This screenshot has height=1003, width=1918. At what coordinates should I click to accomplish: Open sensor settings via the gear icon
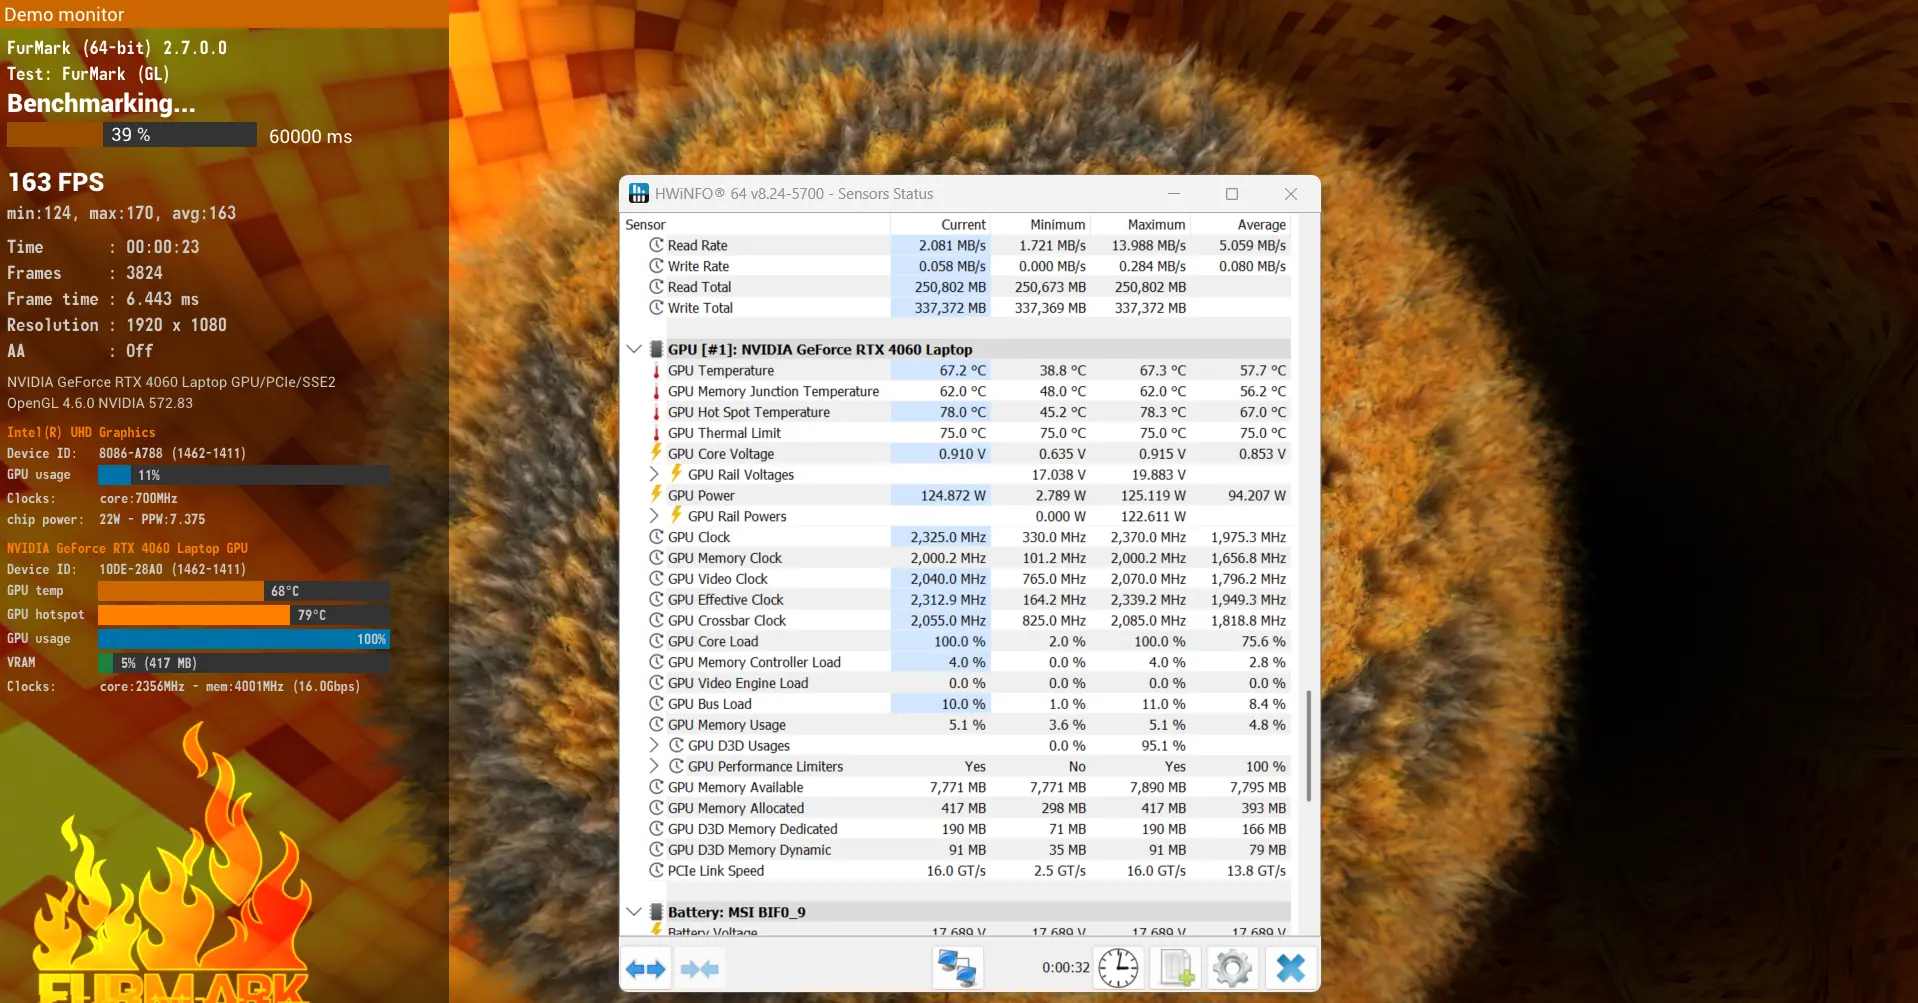[1232, 968]
